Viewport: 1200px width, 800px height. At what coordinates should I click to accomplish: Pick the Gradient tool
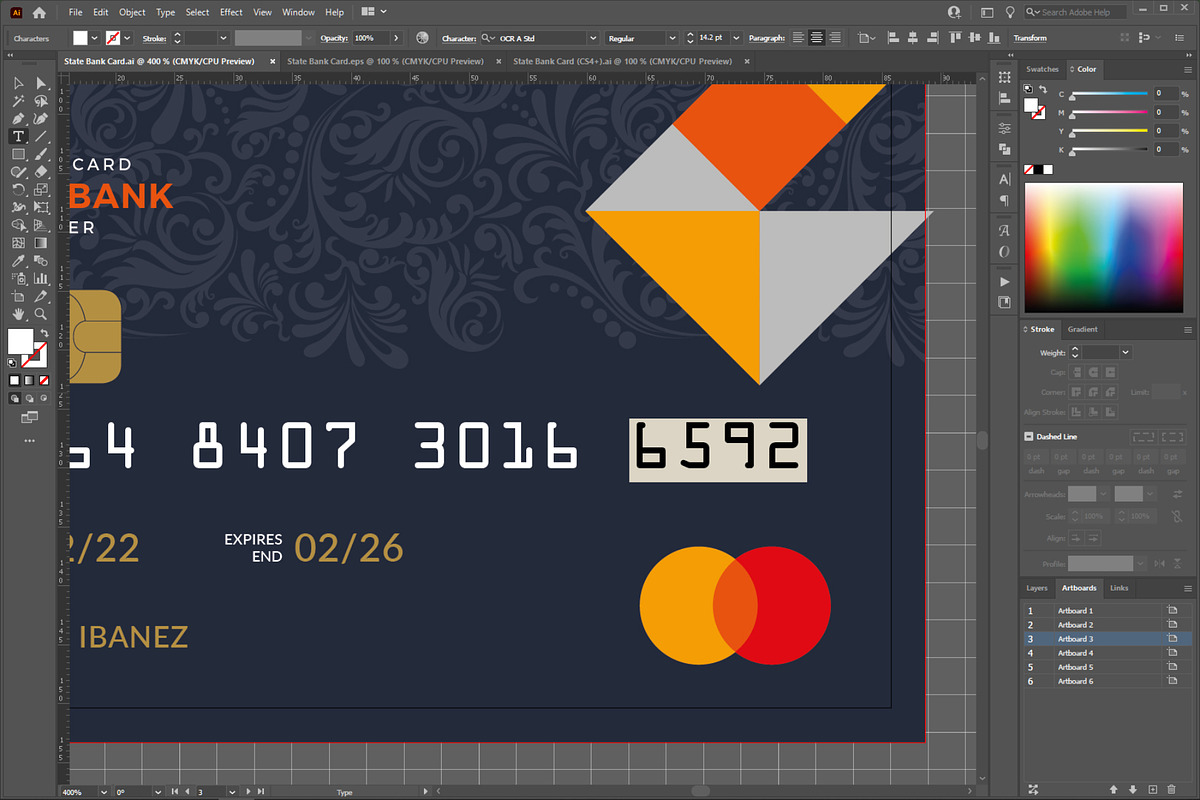point(41,243)
